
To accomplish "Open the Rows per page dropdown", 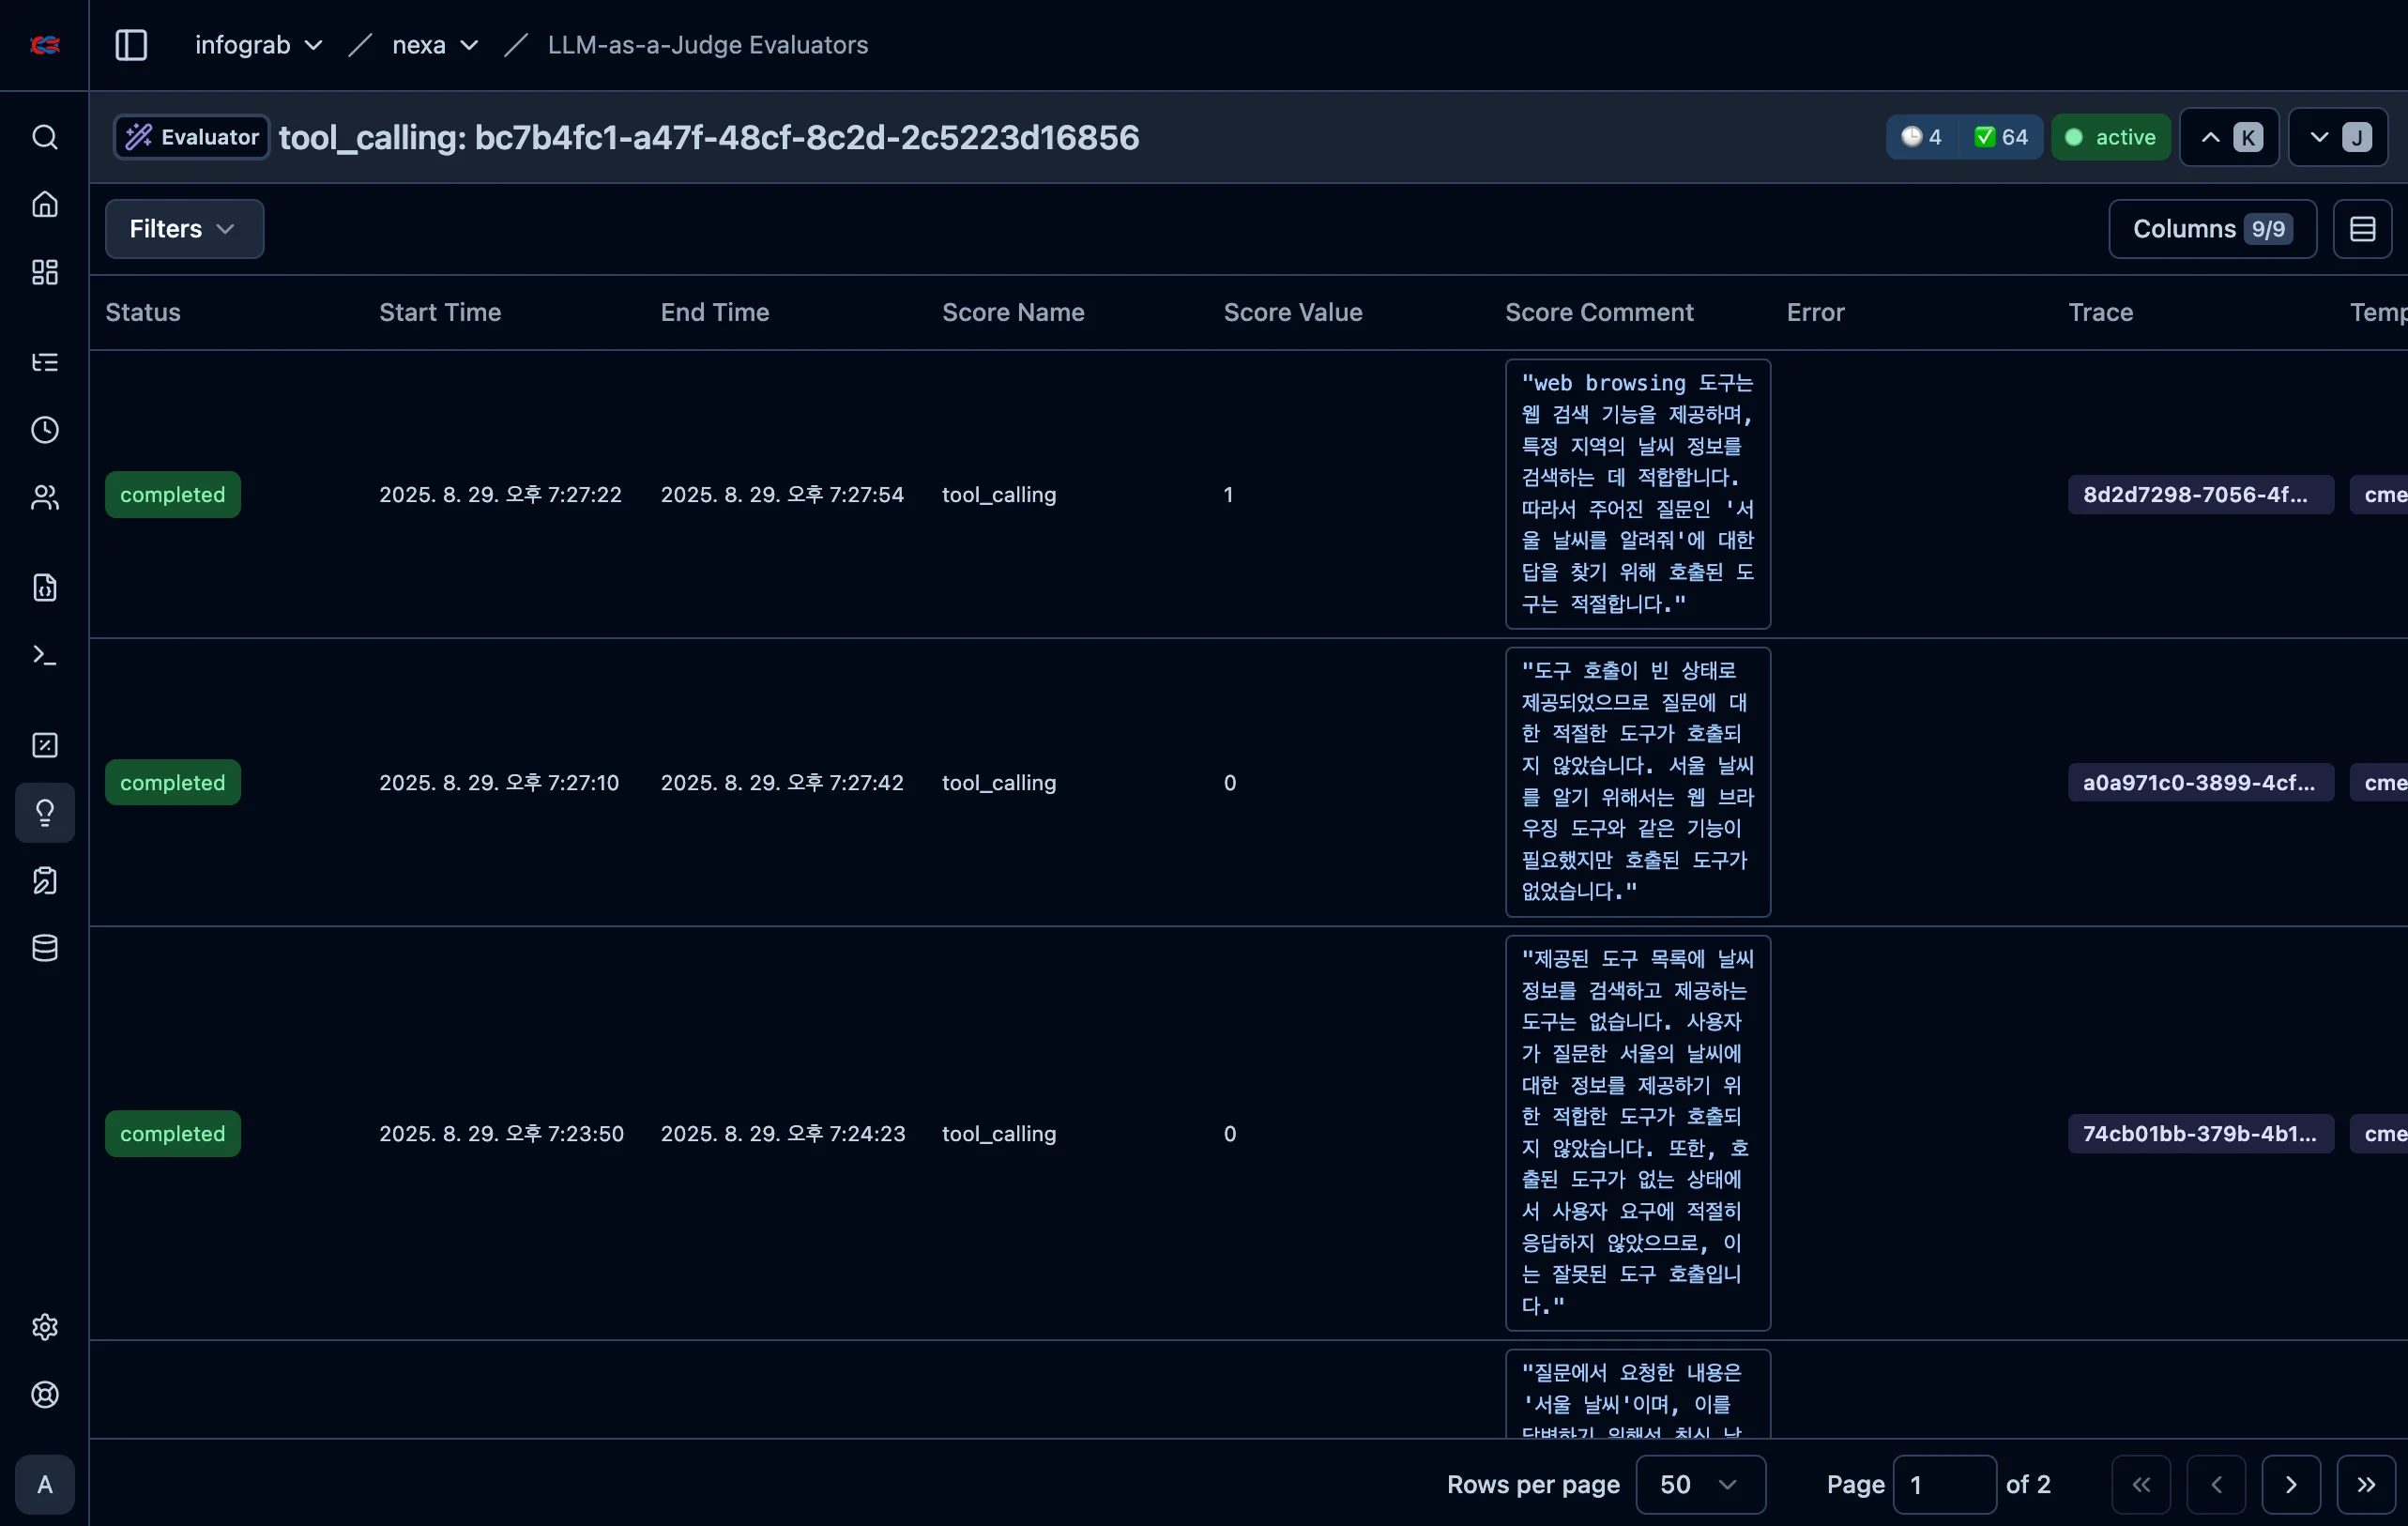I will [x=1699, y=1484].
